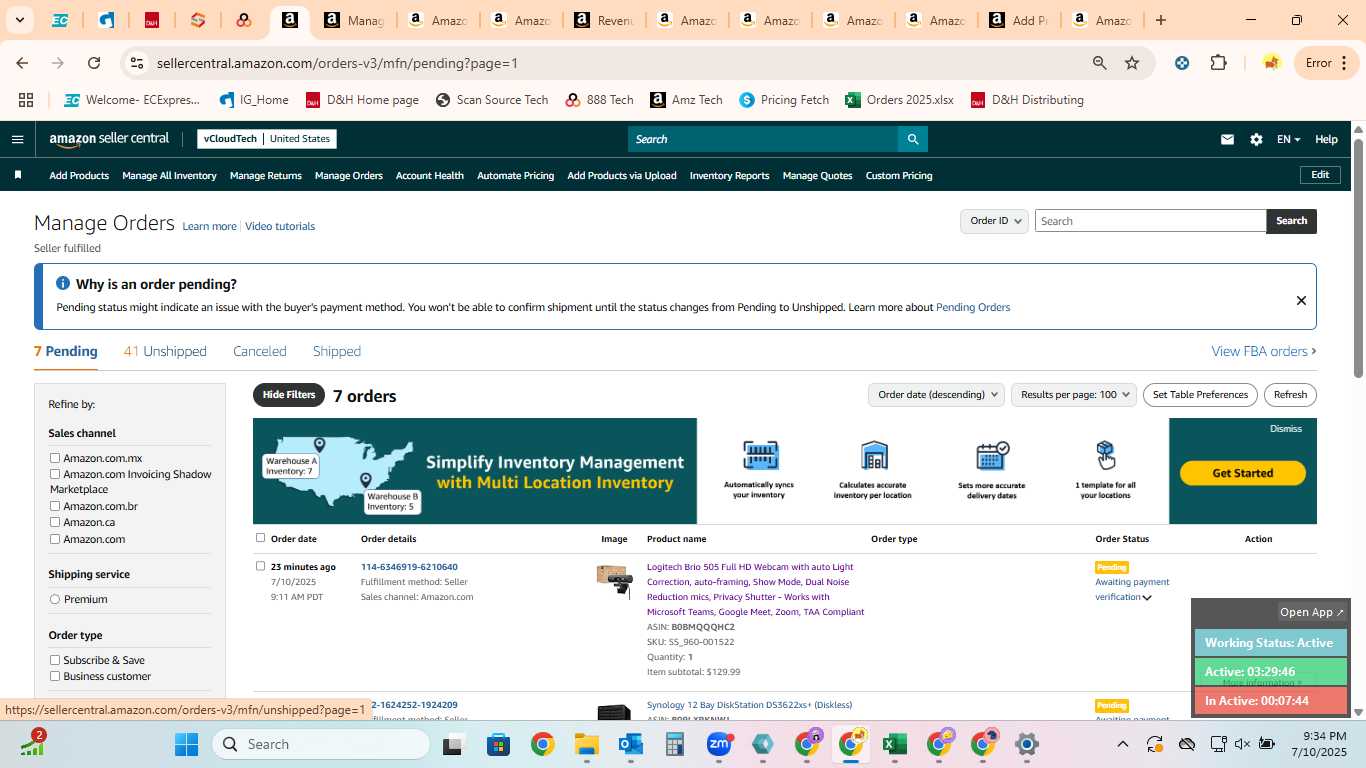This screenshot has width=1366, height=768.
Task: Click the order search input field
Action: (1150, 221)
